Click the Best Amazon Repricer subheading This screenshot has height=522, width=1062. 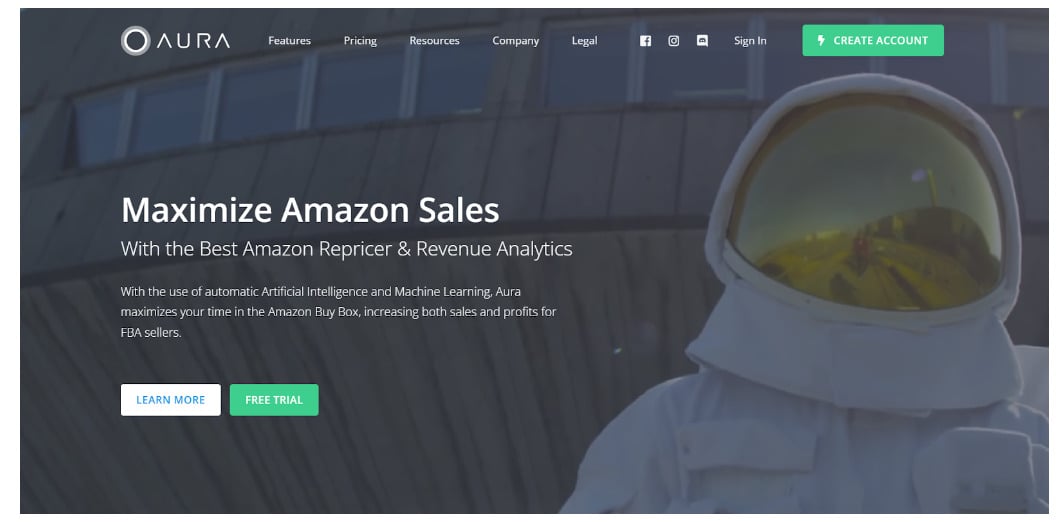pyautogui.click(x=347, y=249)
